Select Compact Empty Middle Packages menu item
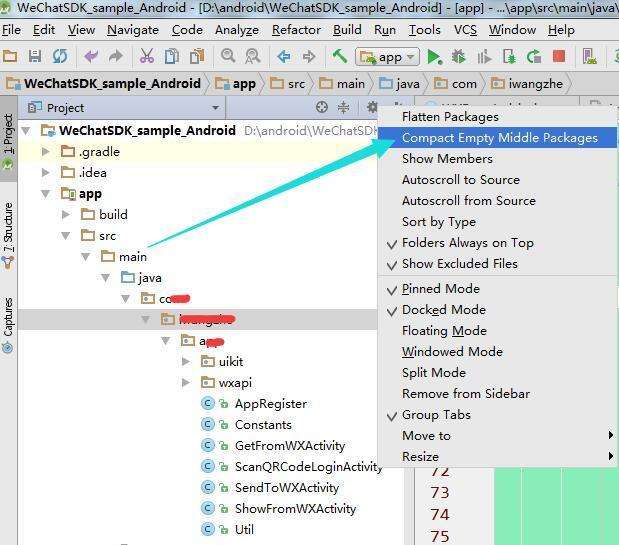The height and width of the screenshot is (545, 619). click(497, 138)
